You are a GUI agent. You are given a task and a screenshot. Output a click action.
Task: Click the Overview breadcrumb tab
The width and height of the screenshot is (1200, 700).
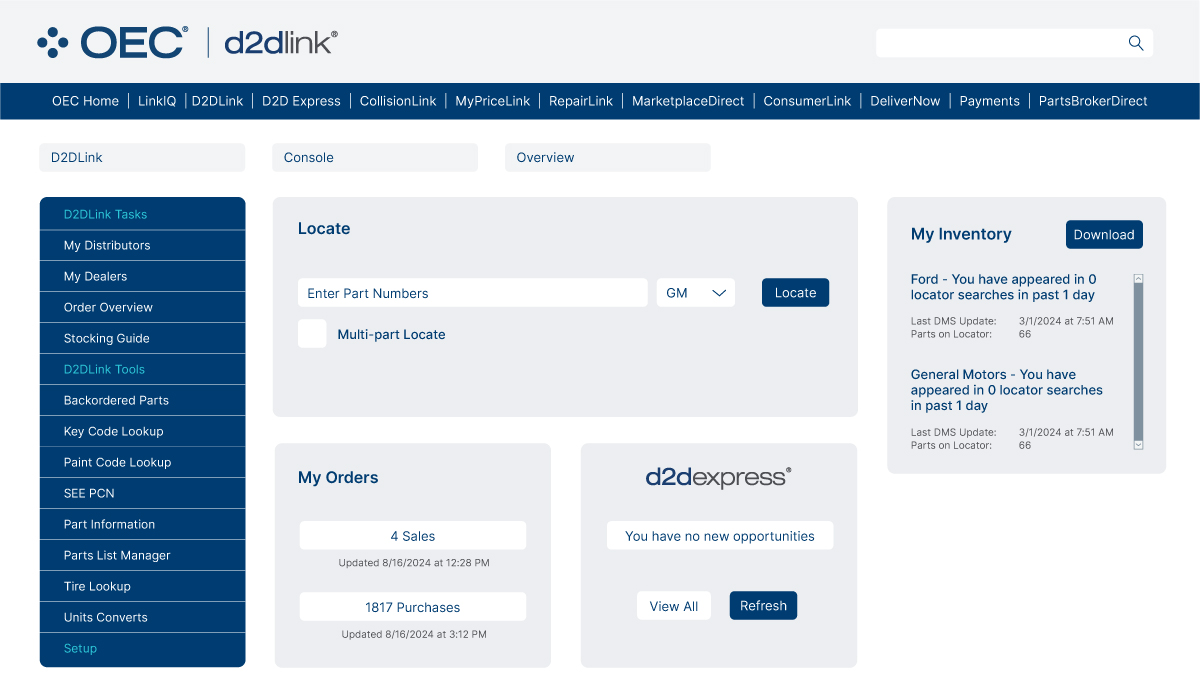click(x=608, y=158)
